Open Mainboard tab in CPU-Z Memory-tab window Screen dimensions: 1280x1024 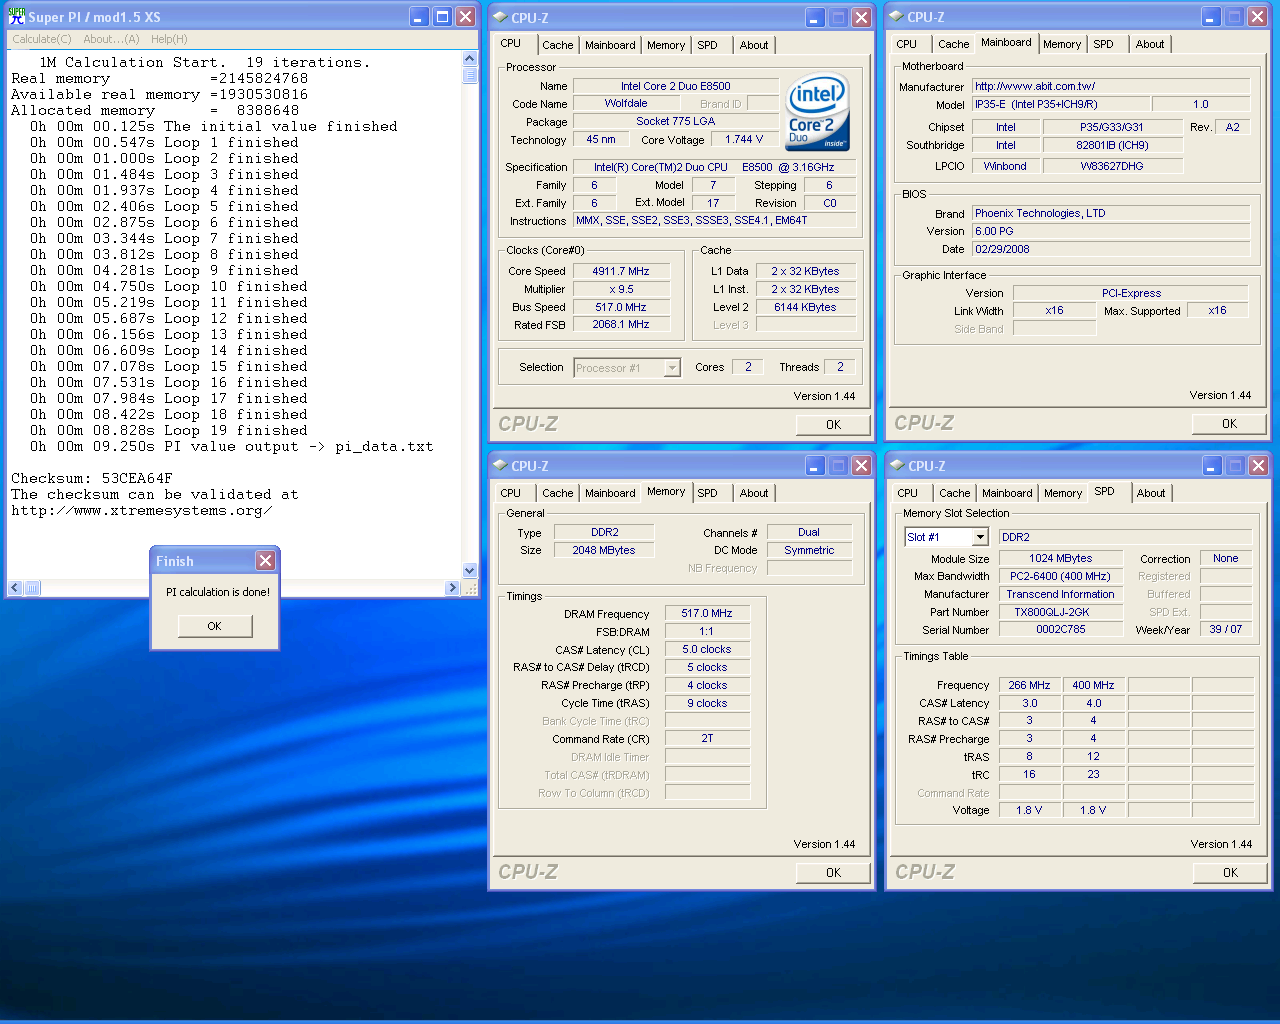[610, 493]
